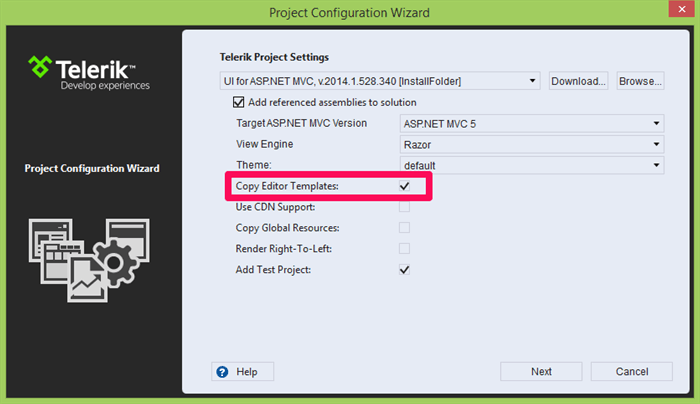The height and width of the screenshot is (404, 700).
Task: Open the Target ASP.NET MVC Version dropdown
Action: [532, 123]
